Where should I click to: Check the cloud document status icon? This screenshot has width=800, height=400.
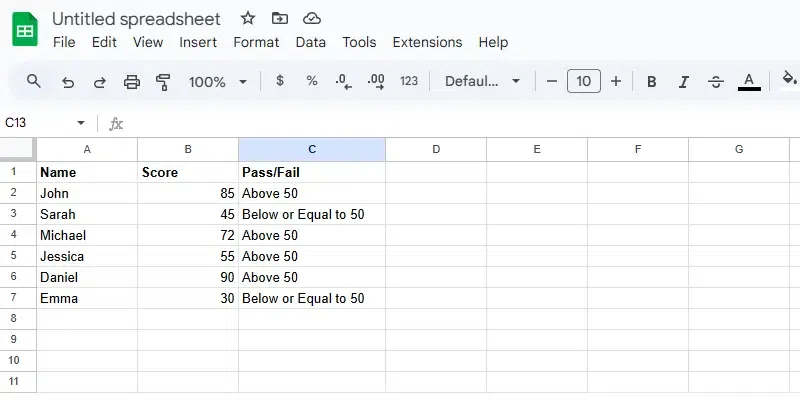(311, 19)
